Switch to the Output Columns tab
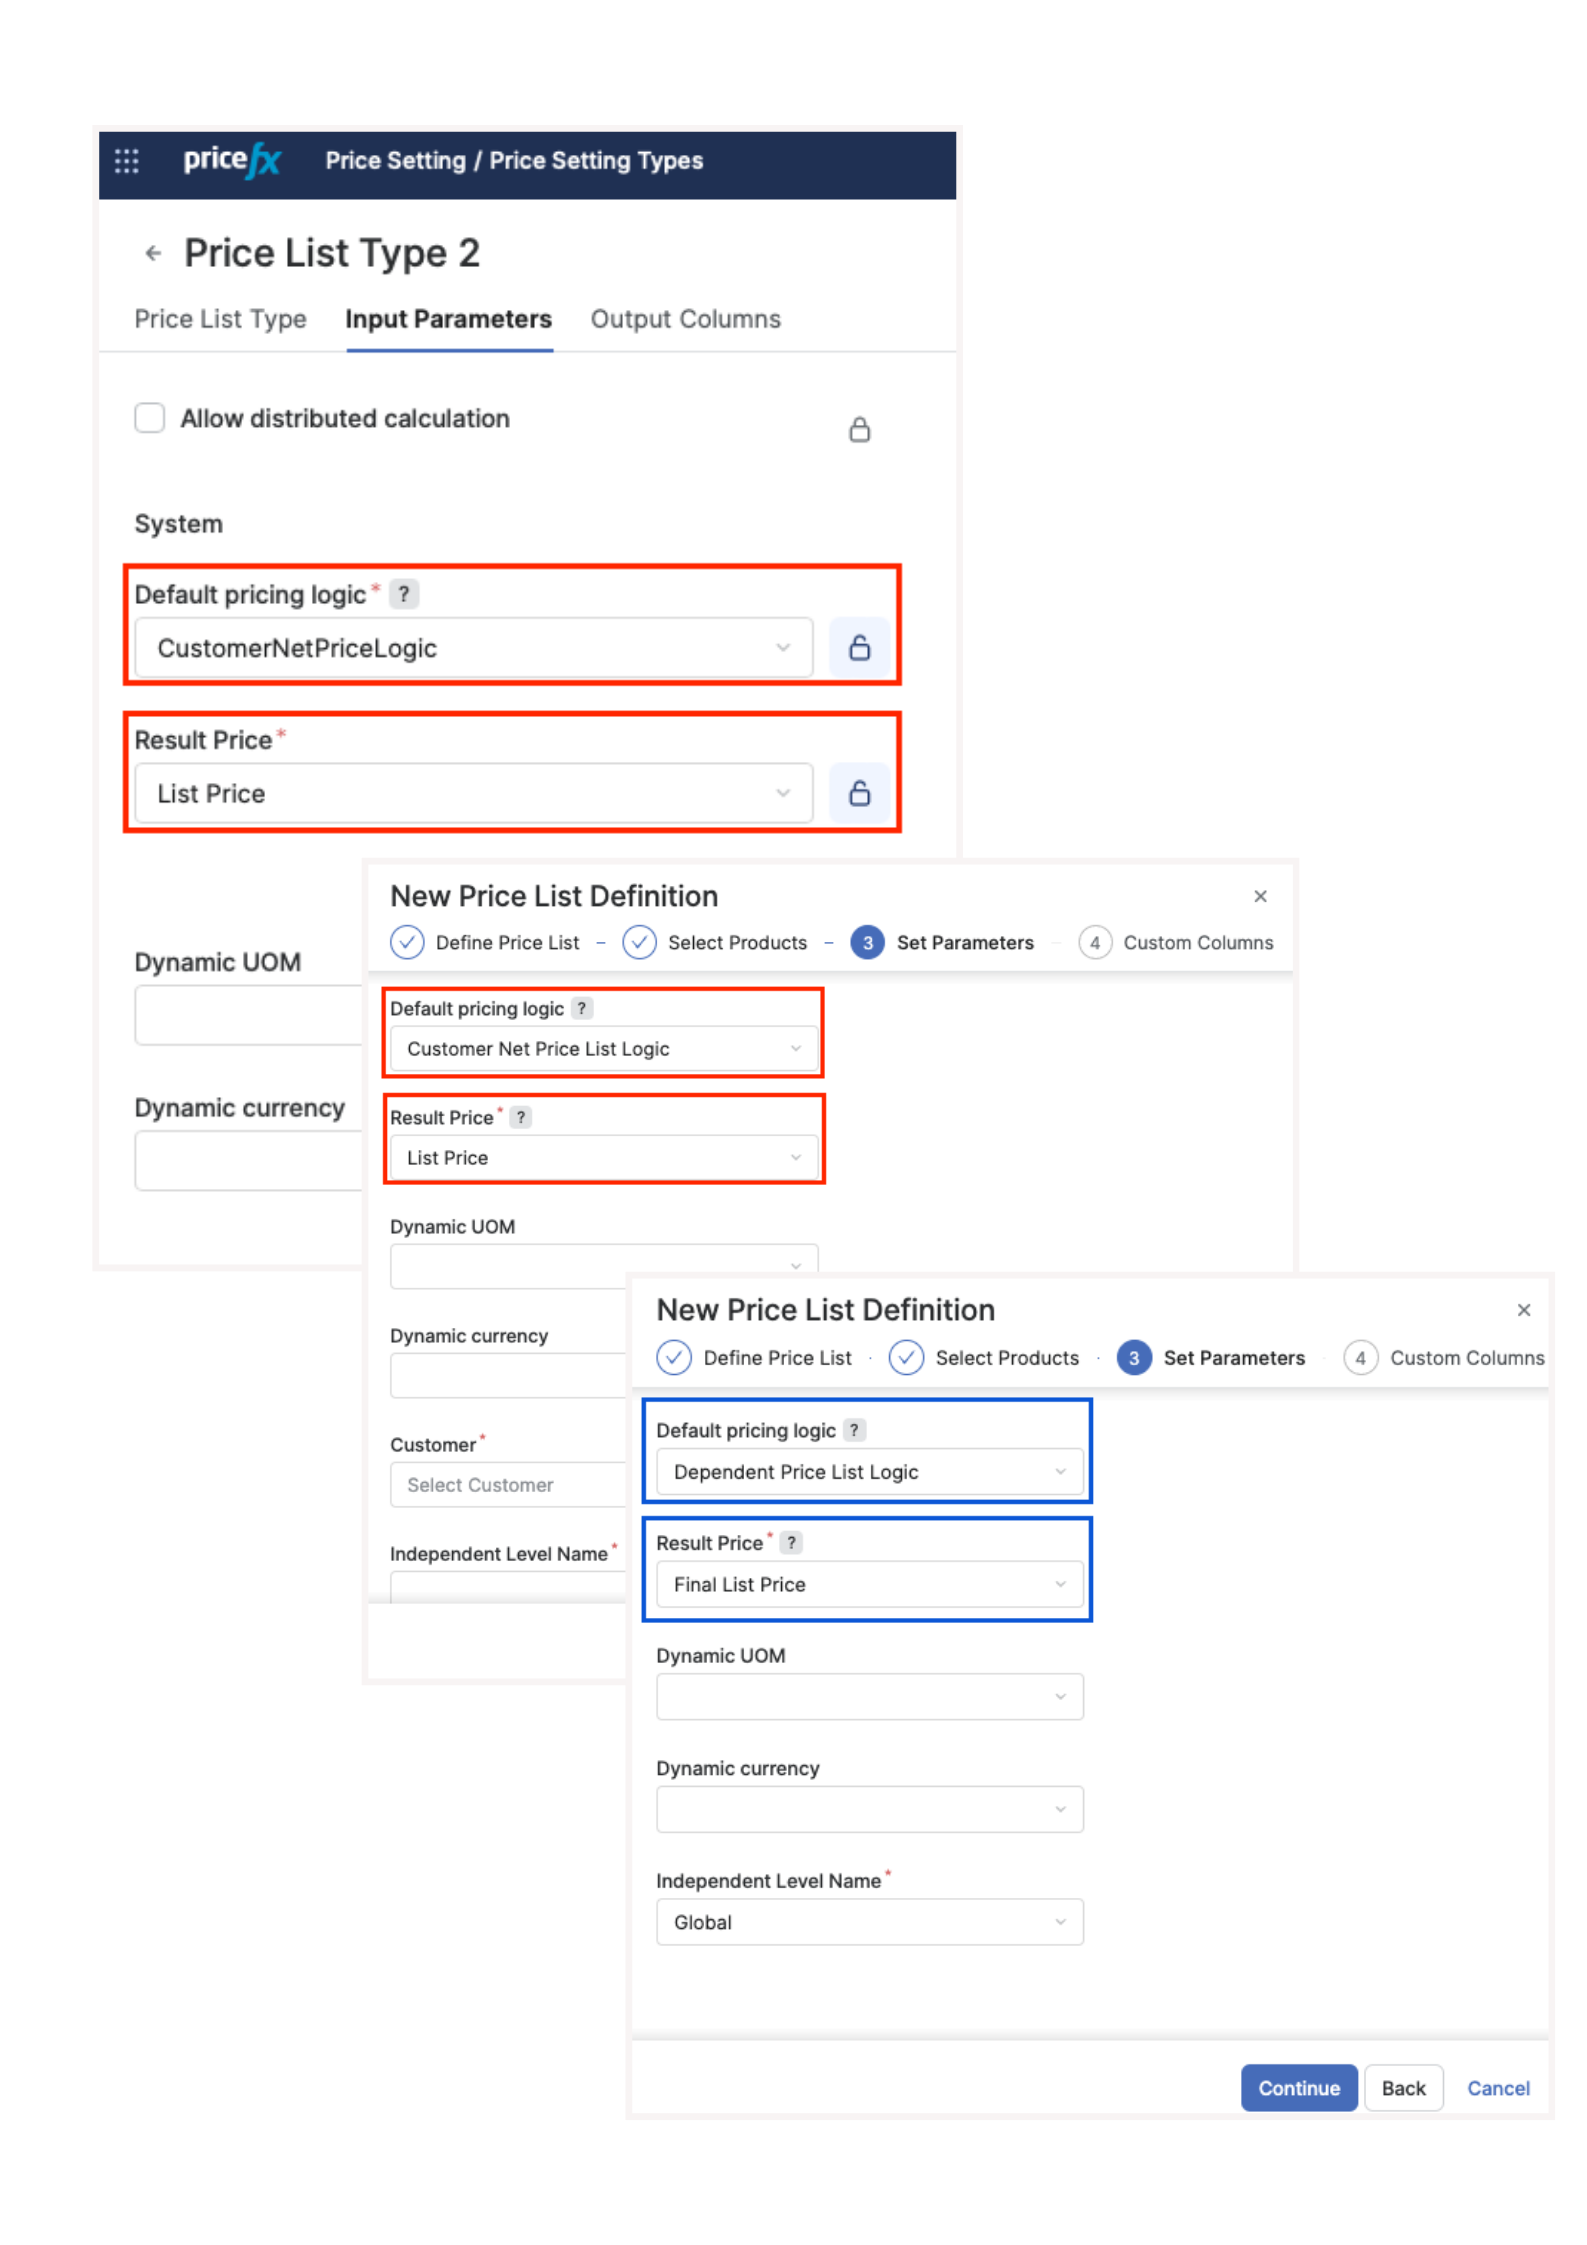 [x=685, y=320]
